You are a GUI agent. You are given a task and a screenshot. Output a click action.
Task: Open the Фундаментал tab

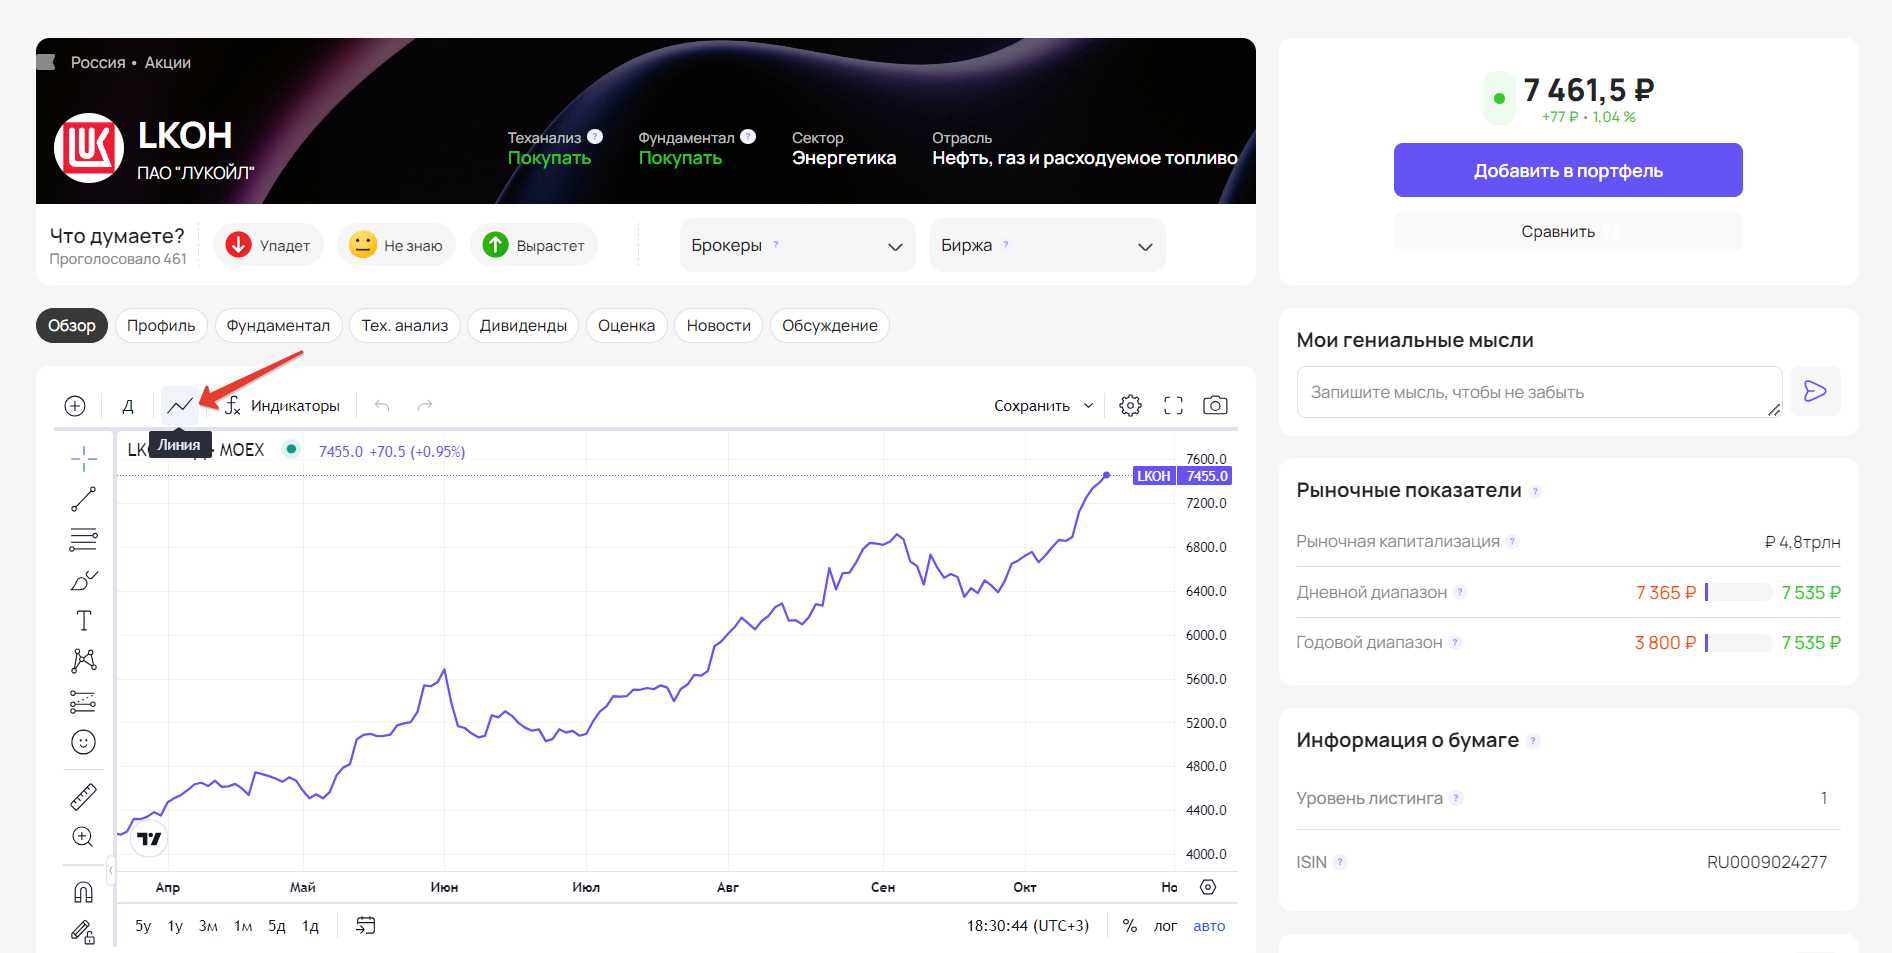pyautogui.click(x=278, y=326)
